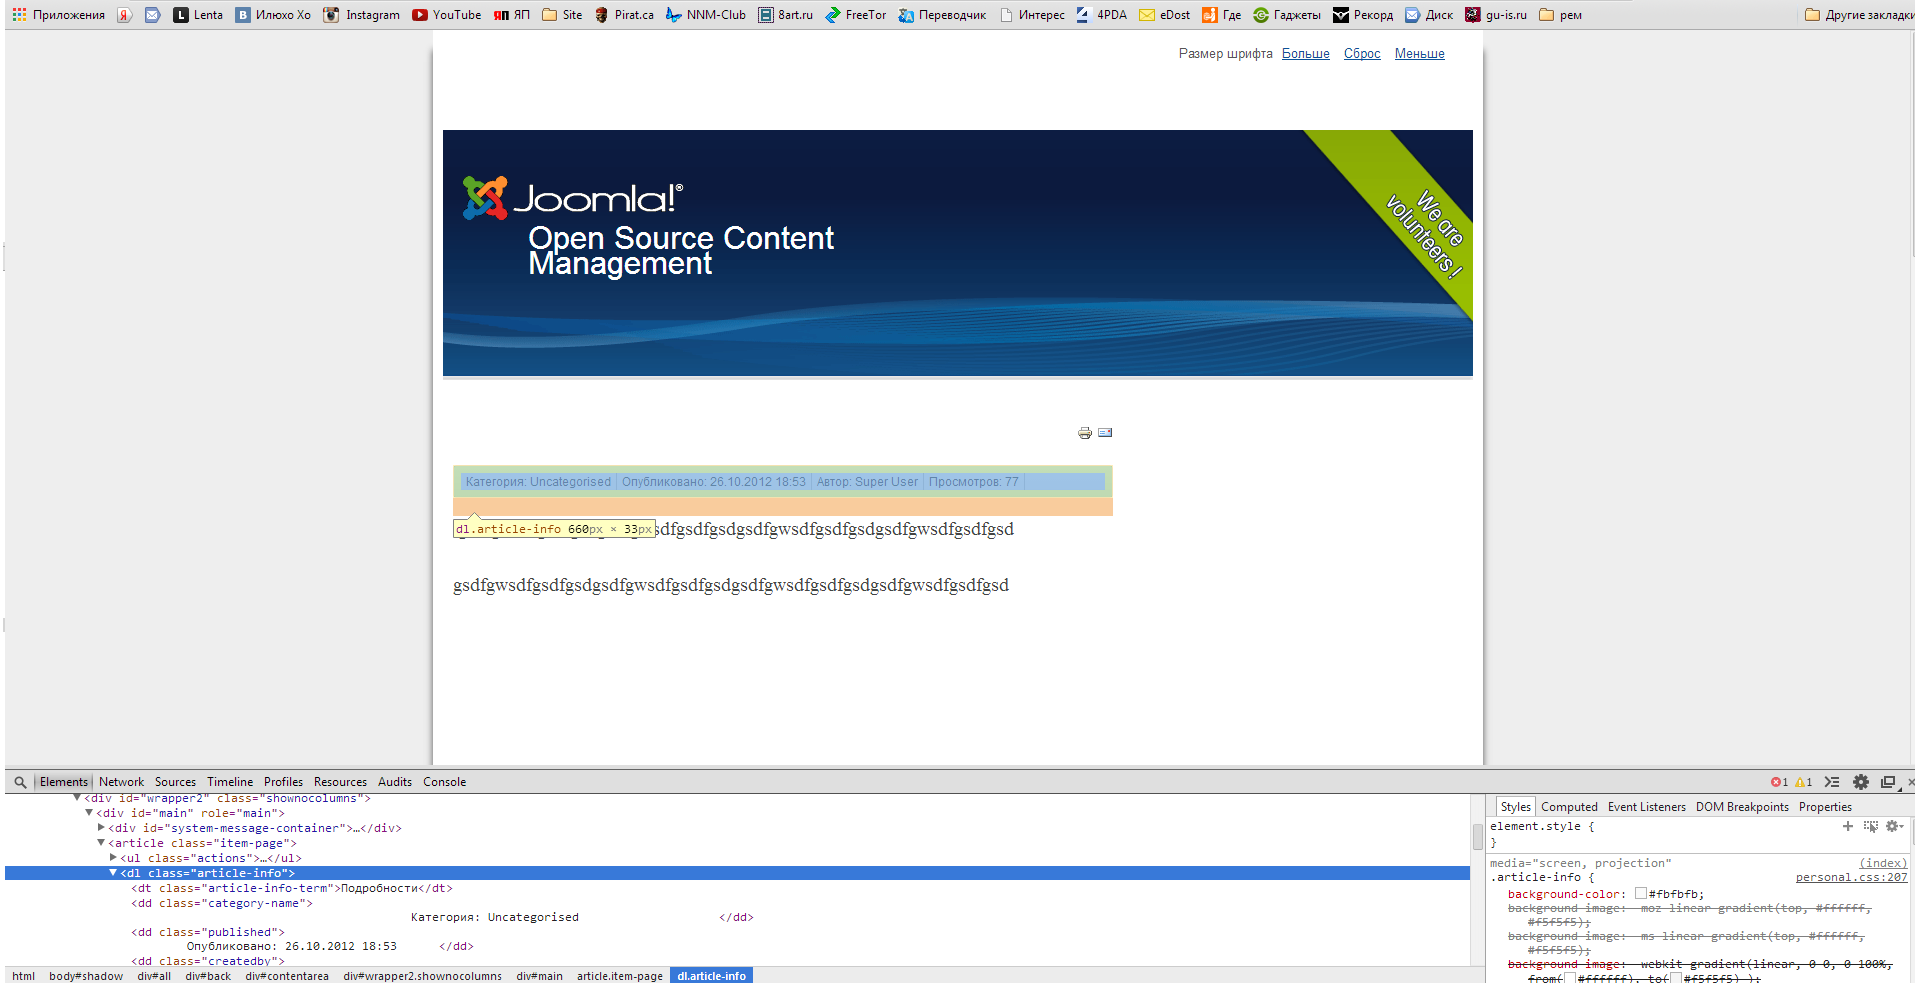Click the #fbfbfb background-color swatch
This screenshot has height=983, width=1915.
pos(1641,894)
